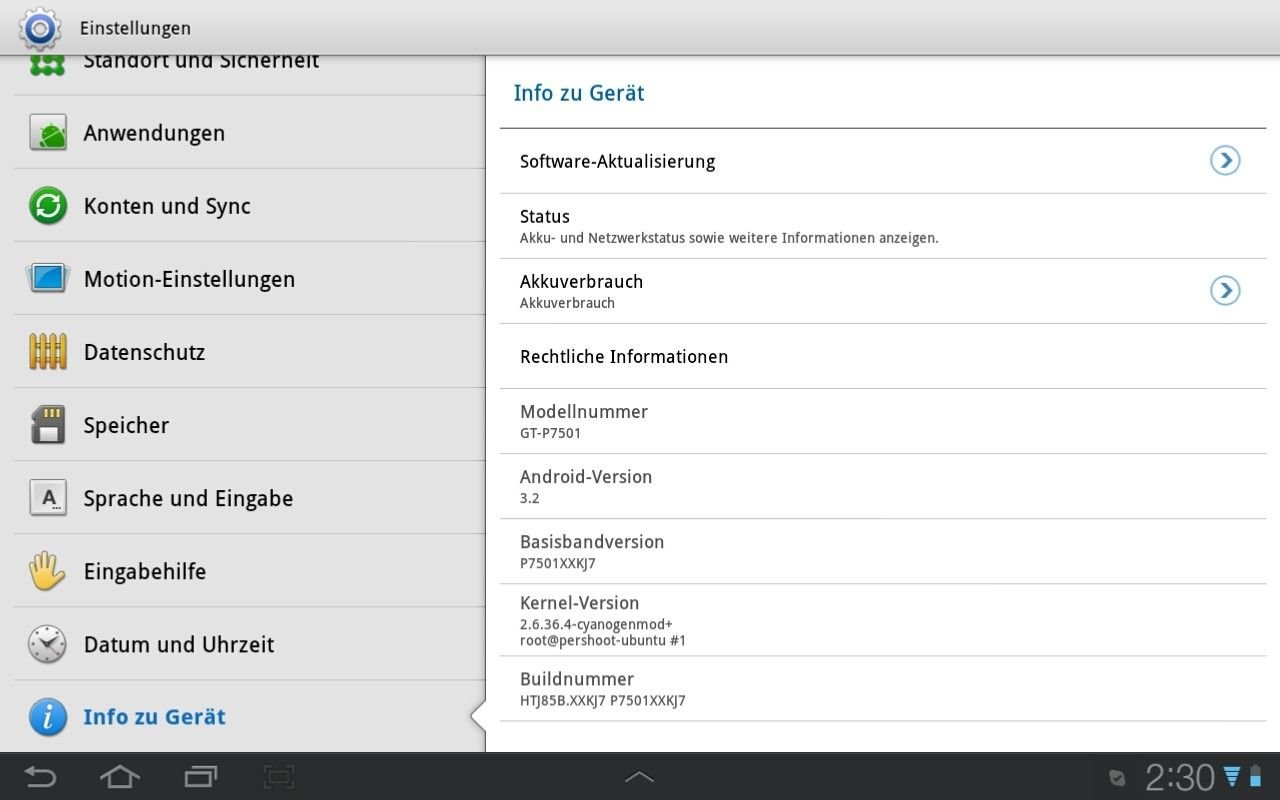Select Datenschutz in the sidebar
1280x800 pixels.
tap(250, 352)
